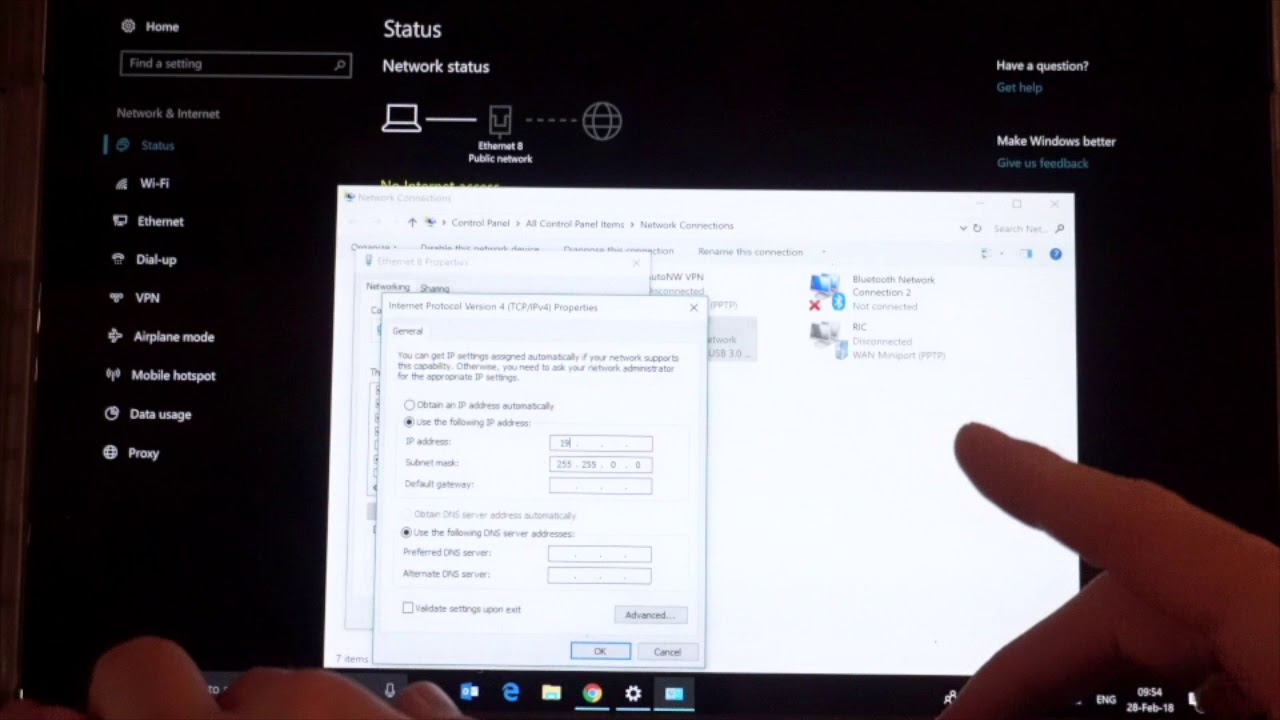
Task: Select Use the following DNS server addresses
Action: coord(487,533)
